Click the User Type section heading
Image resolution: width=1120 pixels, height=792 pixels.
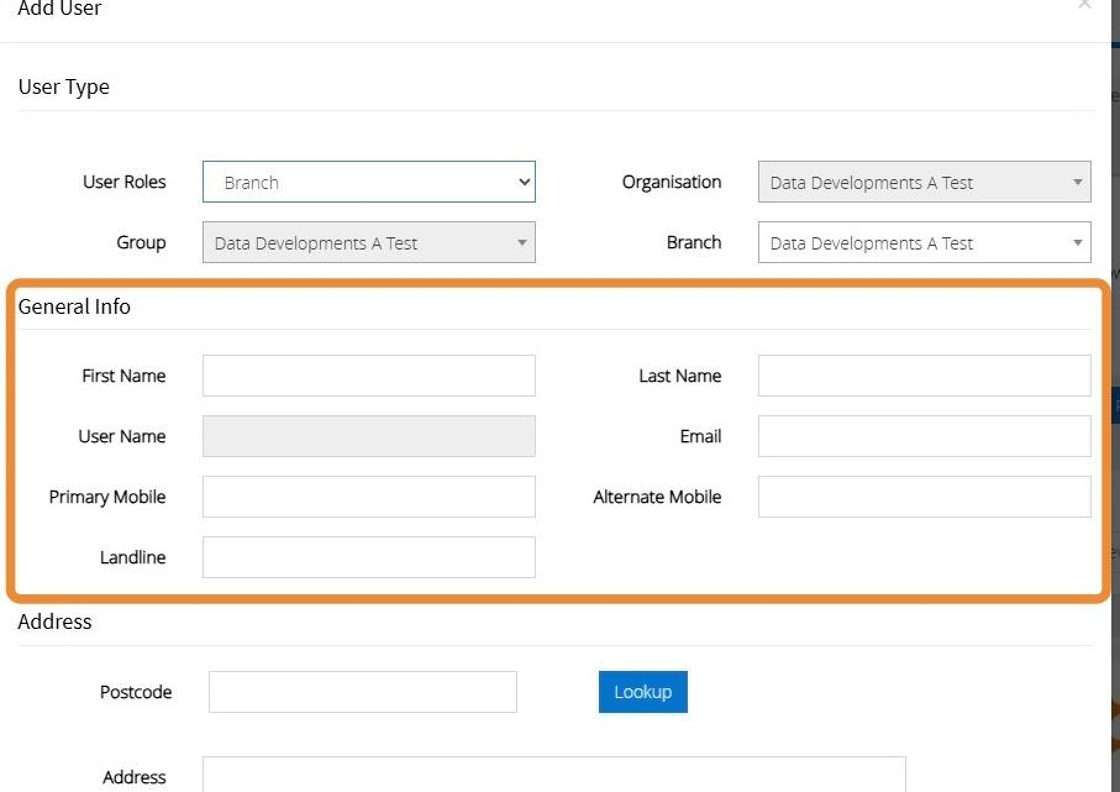63,87
